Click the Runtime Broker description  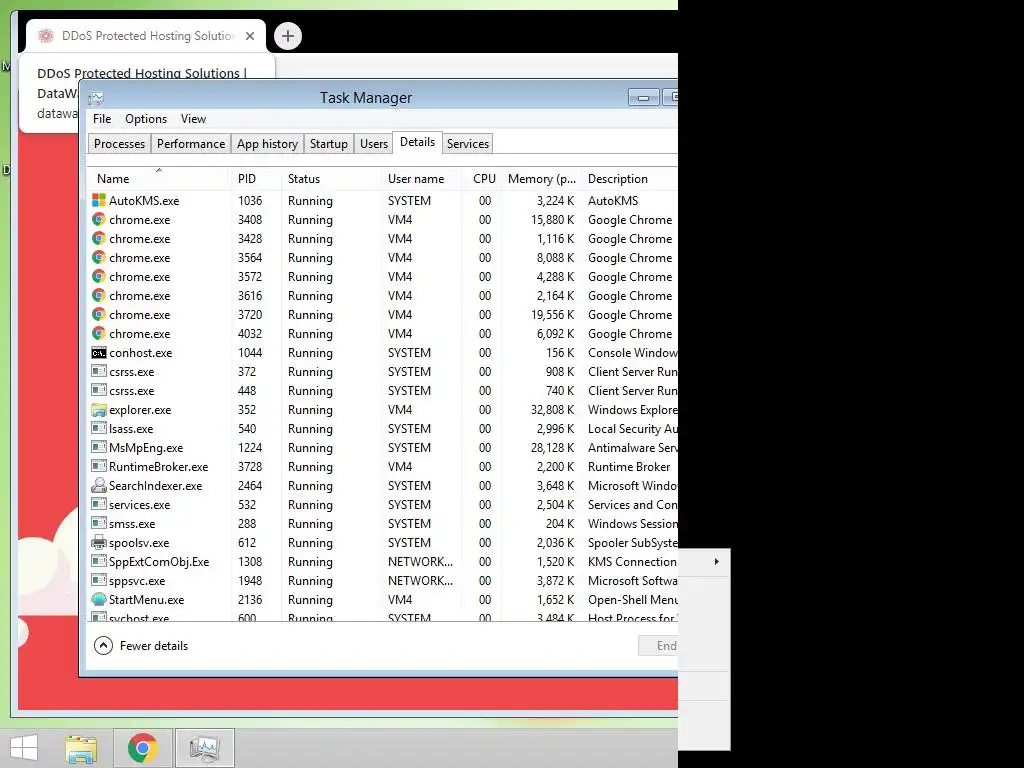tap(629, 466)
